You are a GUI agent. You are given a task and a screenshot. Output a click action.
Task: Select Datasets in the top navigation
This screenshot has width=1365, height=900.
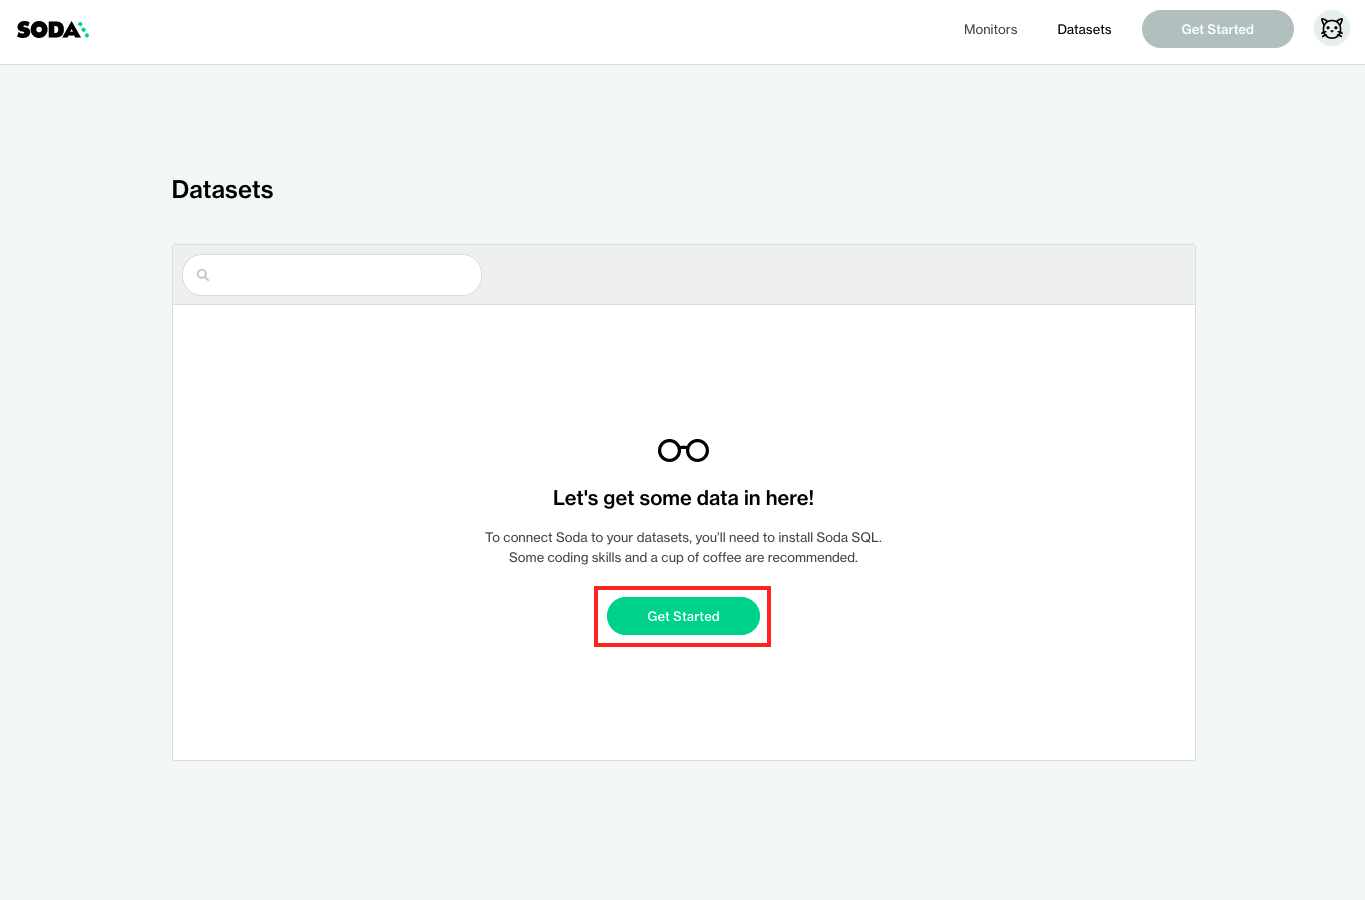(1084, 30)
